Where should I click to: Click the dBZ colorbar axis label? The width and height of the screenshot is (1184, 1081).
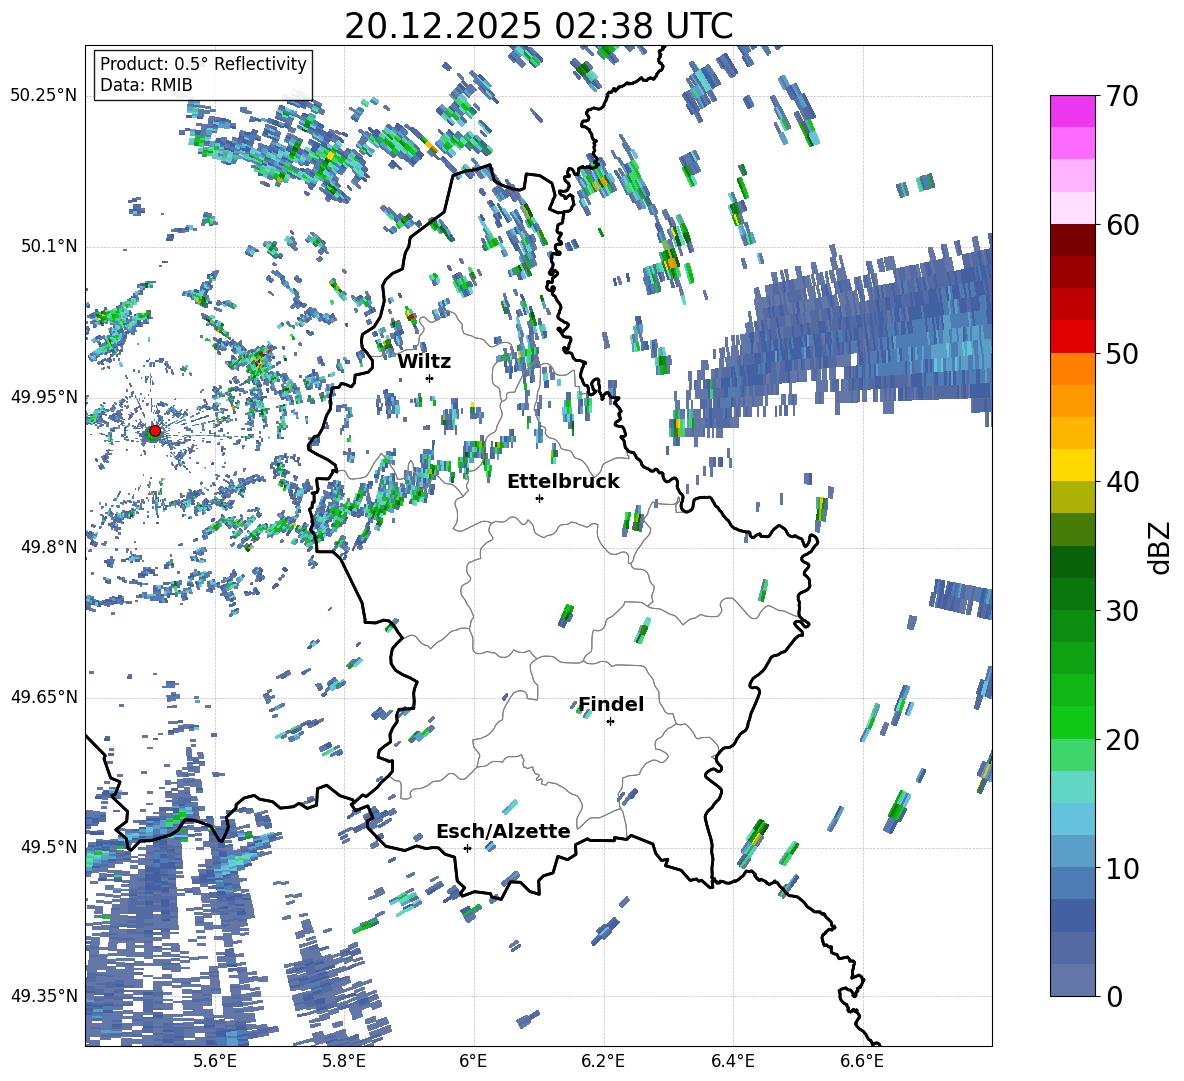point(1161,547)
